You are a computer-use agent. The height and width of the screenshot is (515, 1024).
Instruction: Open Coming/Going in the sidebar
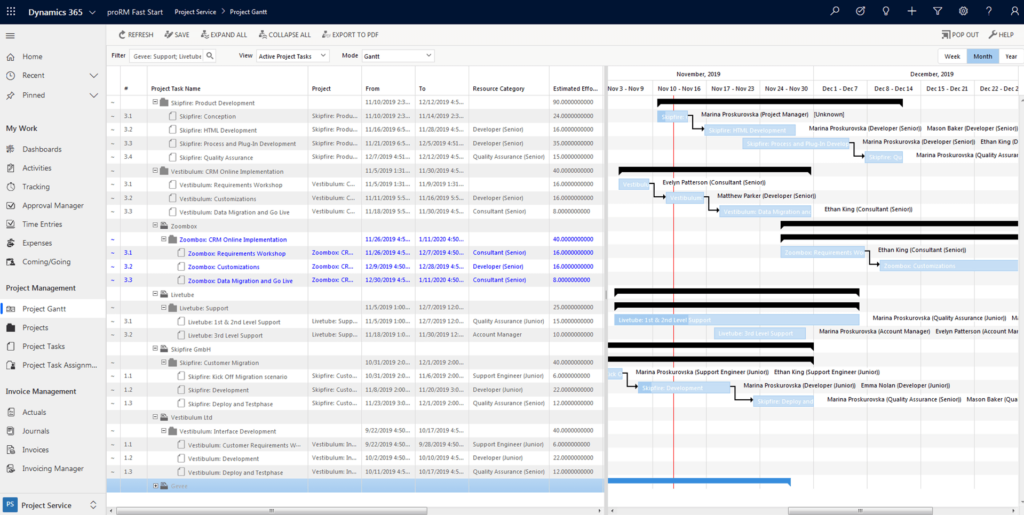46,262
